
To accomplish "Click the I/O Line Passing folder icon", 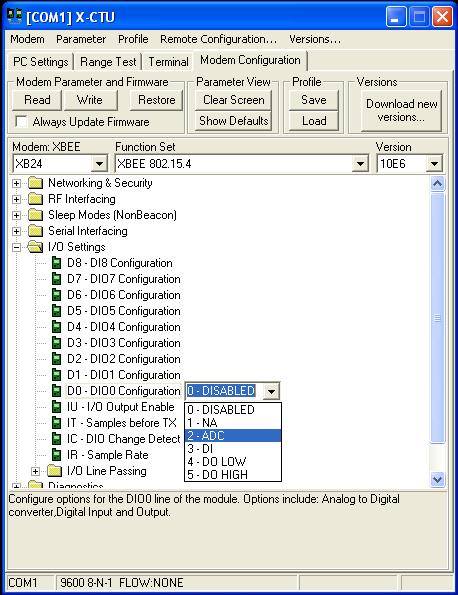I will [x=55, y=471].
